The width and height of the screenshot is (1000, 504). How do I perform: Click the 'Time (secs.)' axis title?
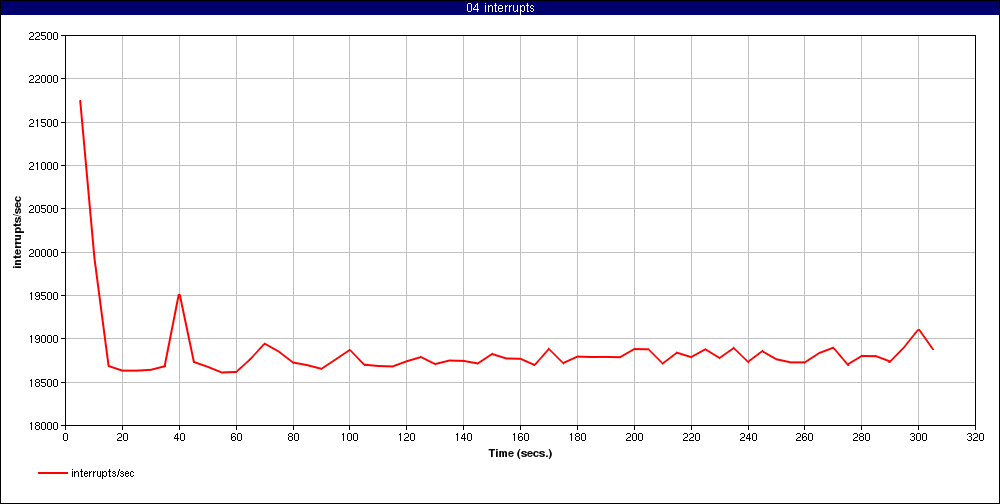pyautogui.click(x=520, y=454)
